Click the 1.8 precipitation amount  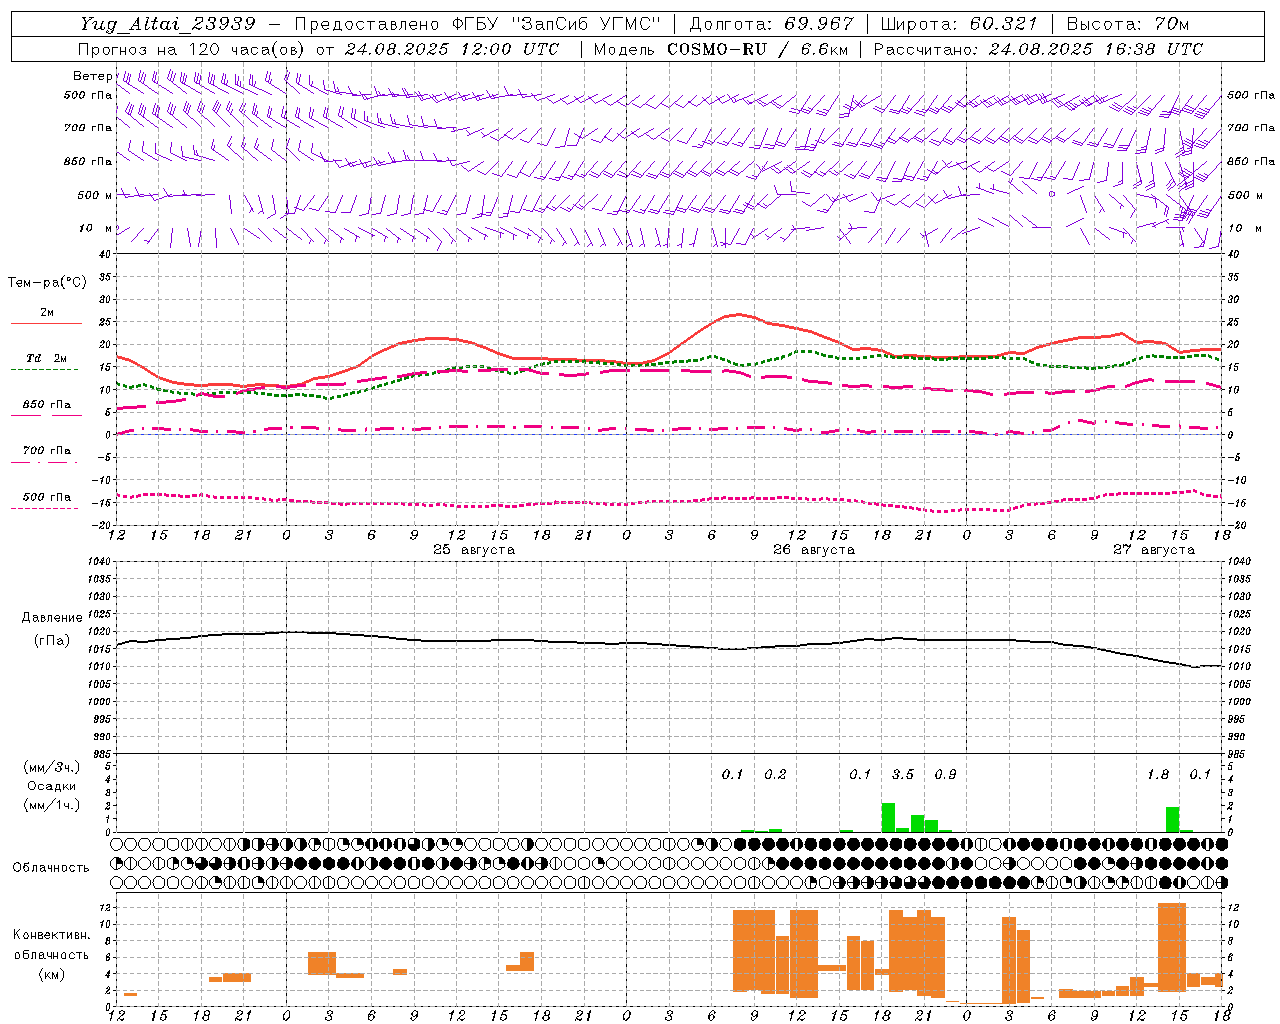click(1158, 774)
